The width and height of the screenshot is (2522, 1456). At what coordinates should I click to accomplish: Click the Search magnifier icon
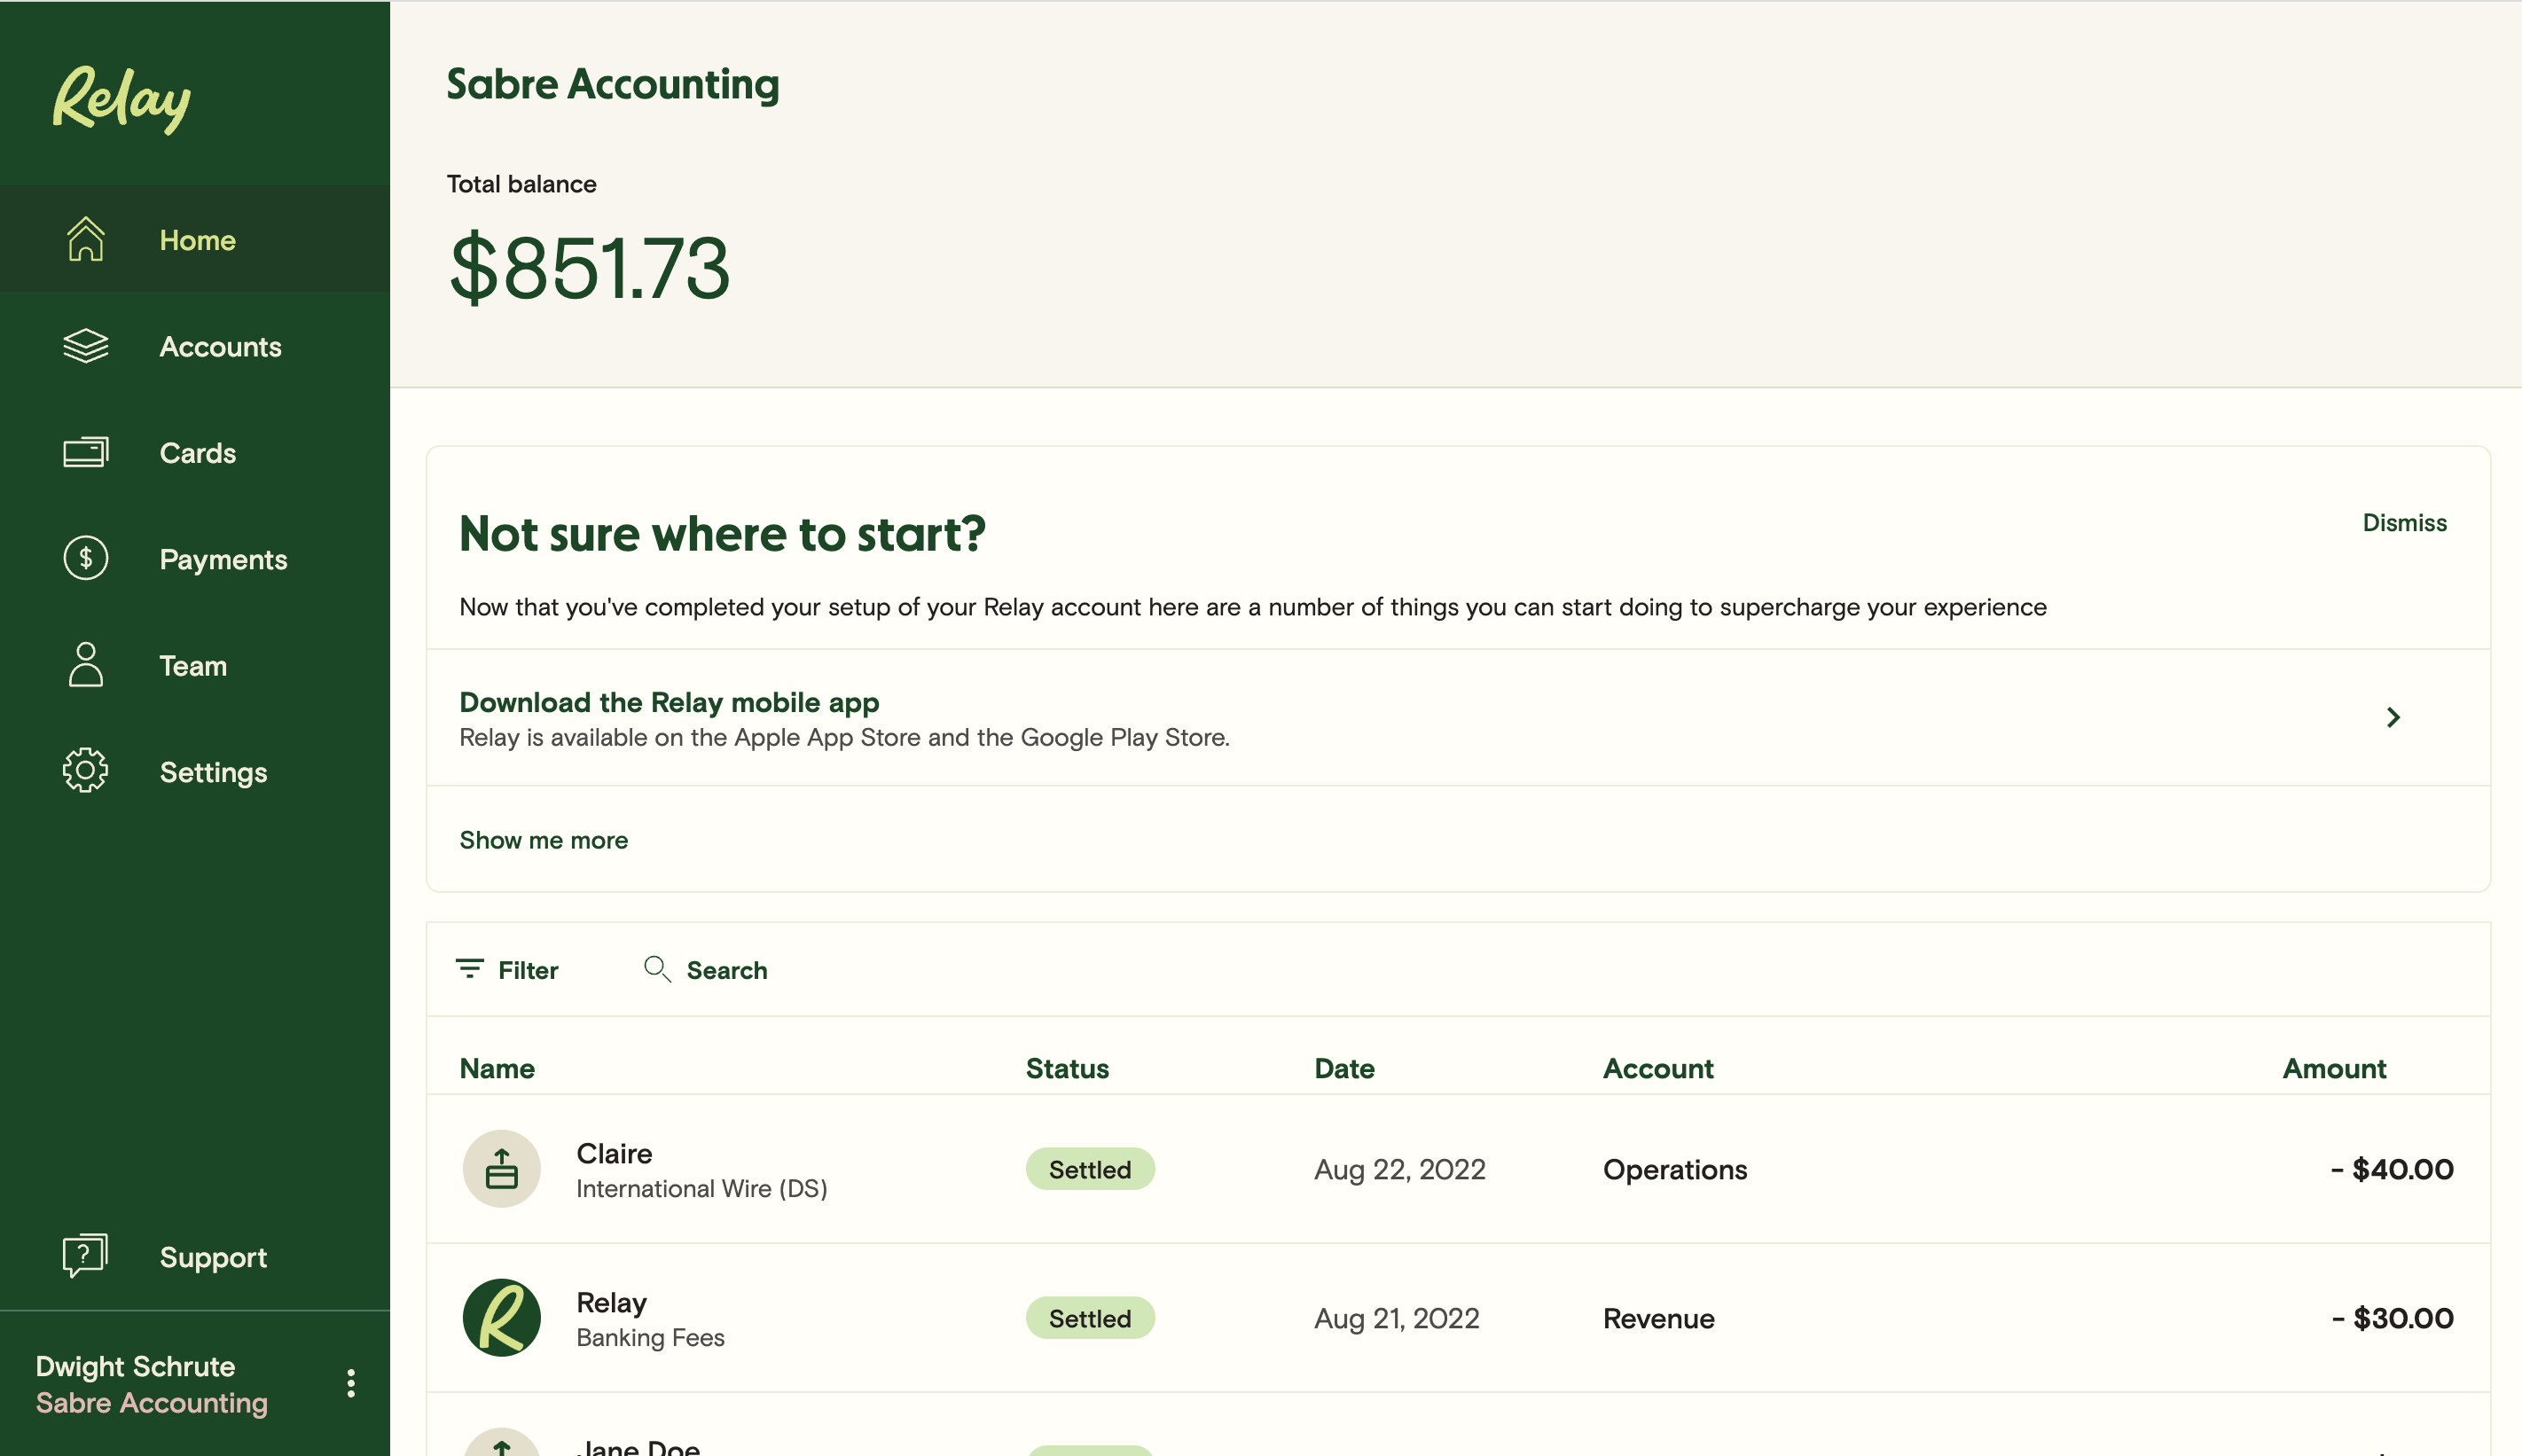(x=657, y=969)
